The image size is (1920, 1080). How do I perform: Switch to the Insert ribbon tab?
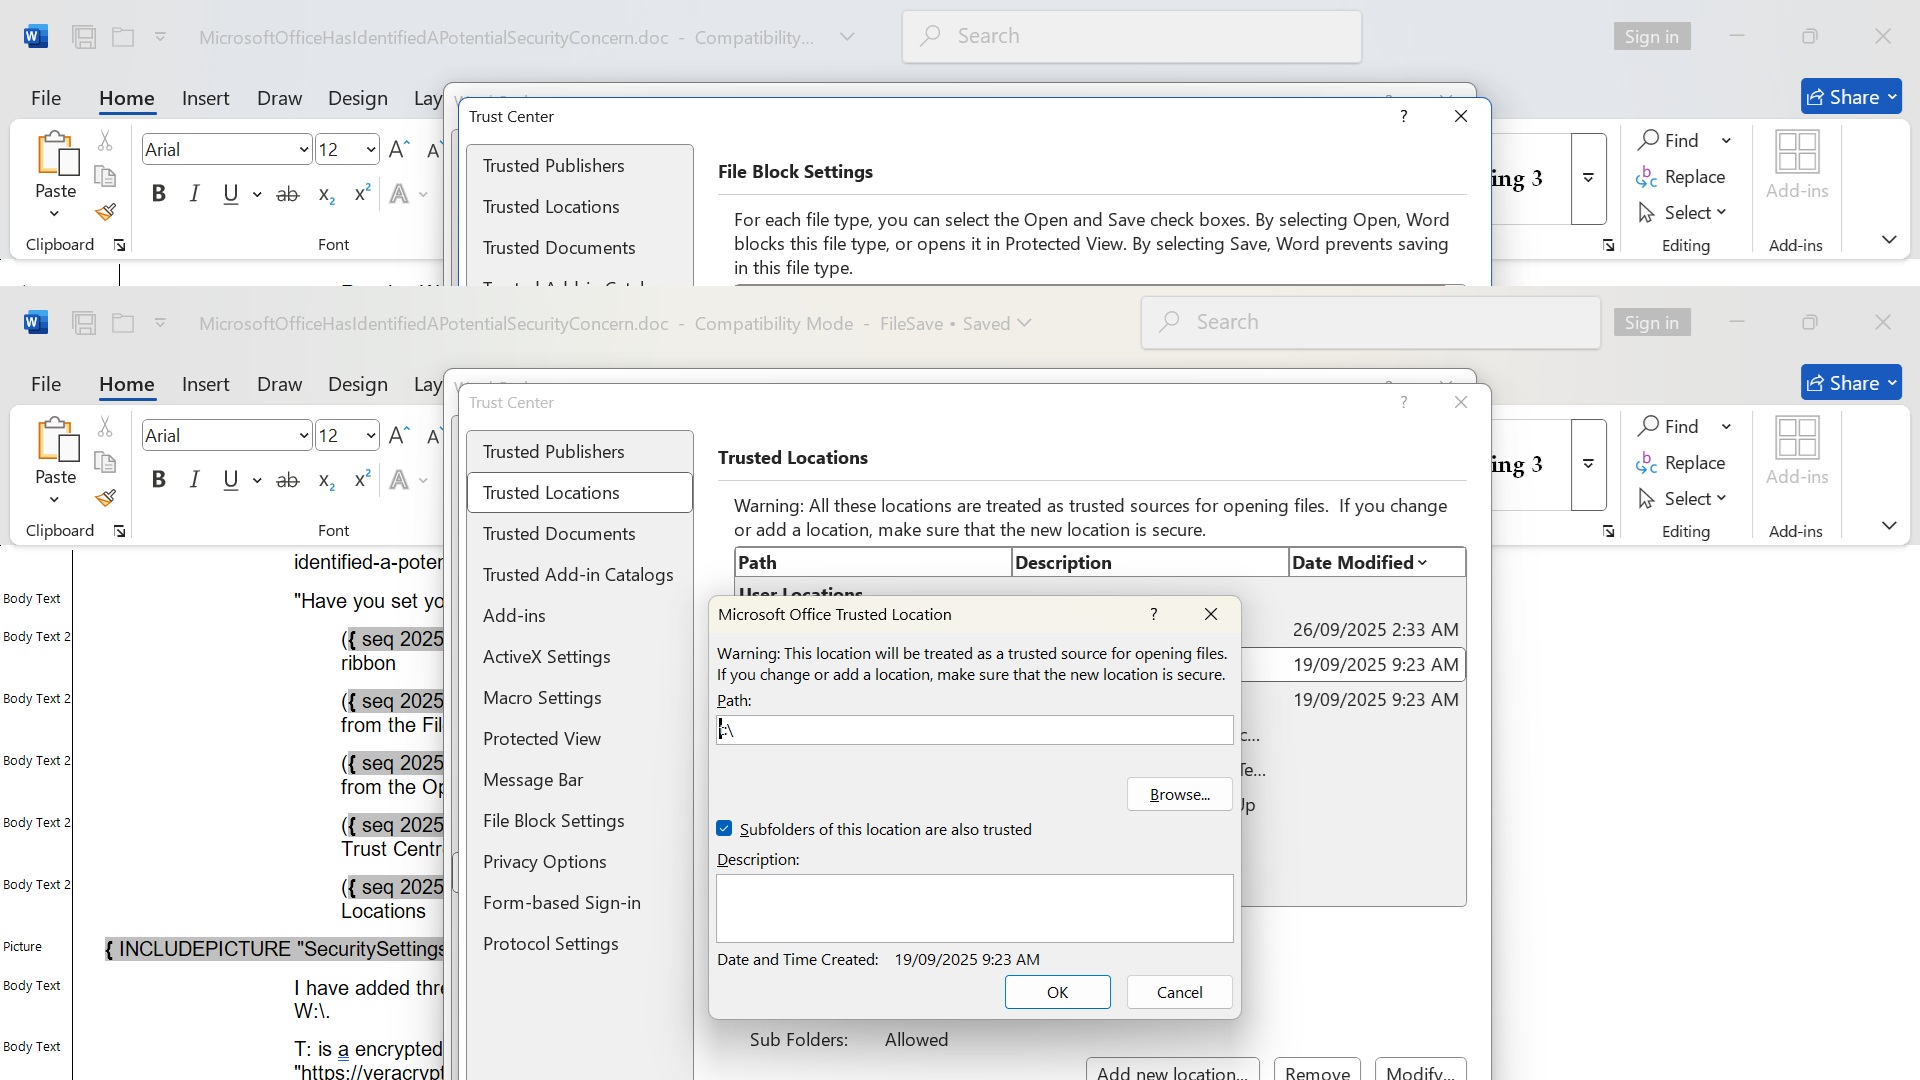(x=206, y=383)
